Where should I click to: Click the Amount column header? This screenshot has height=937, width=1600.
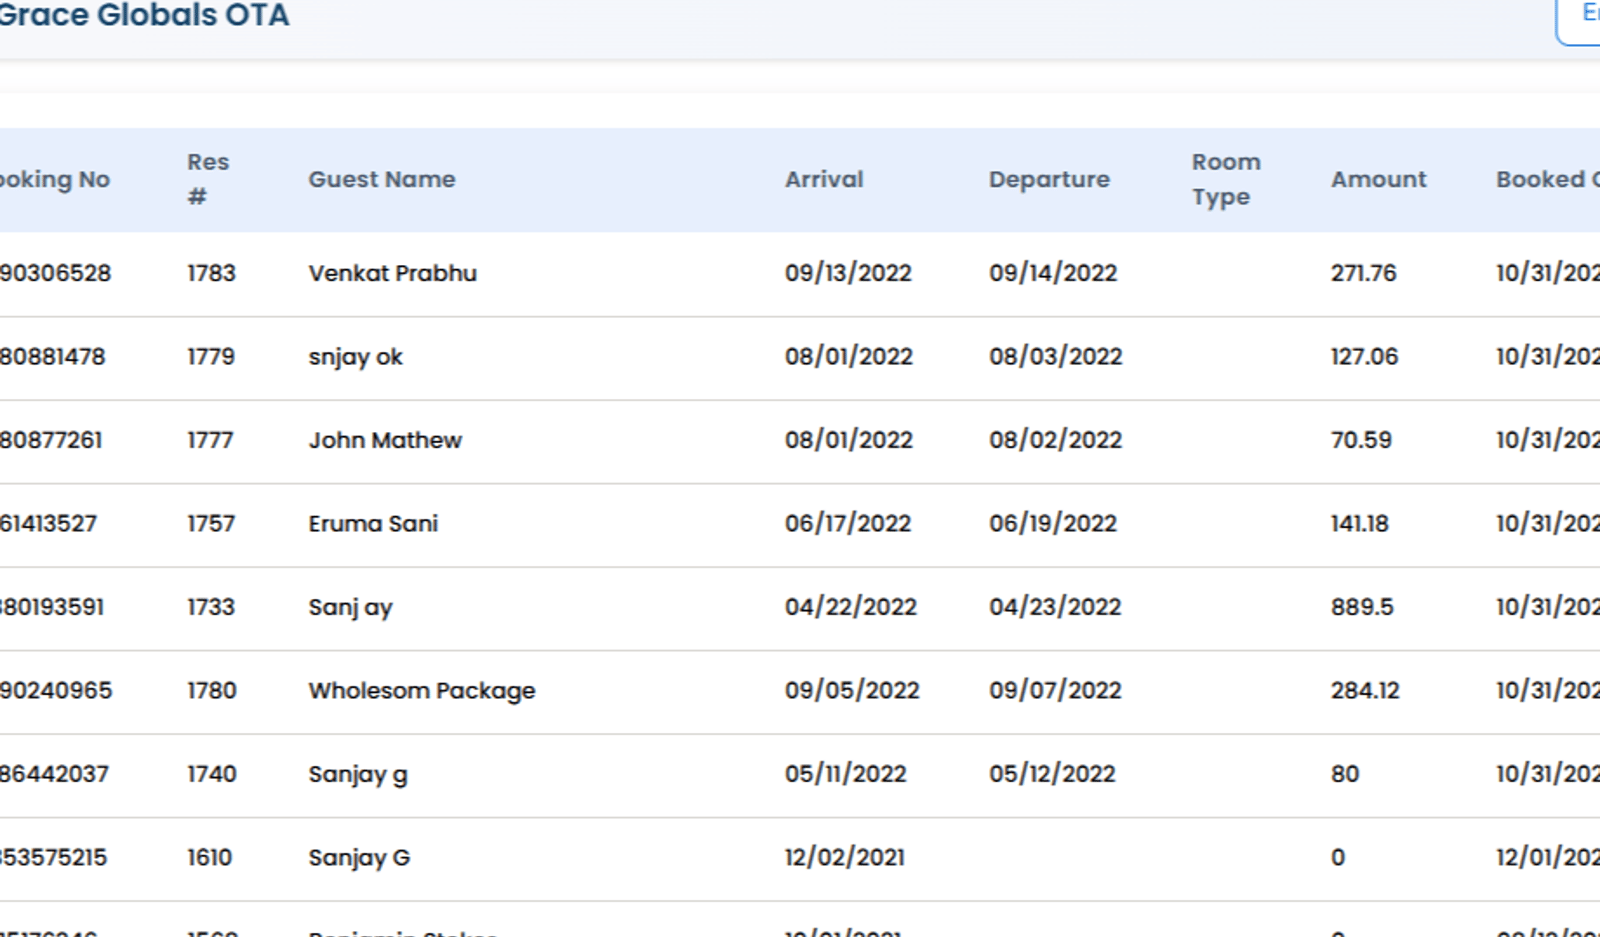click(x=1378, y=180)
